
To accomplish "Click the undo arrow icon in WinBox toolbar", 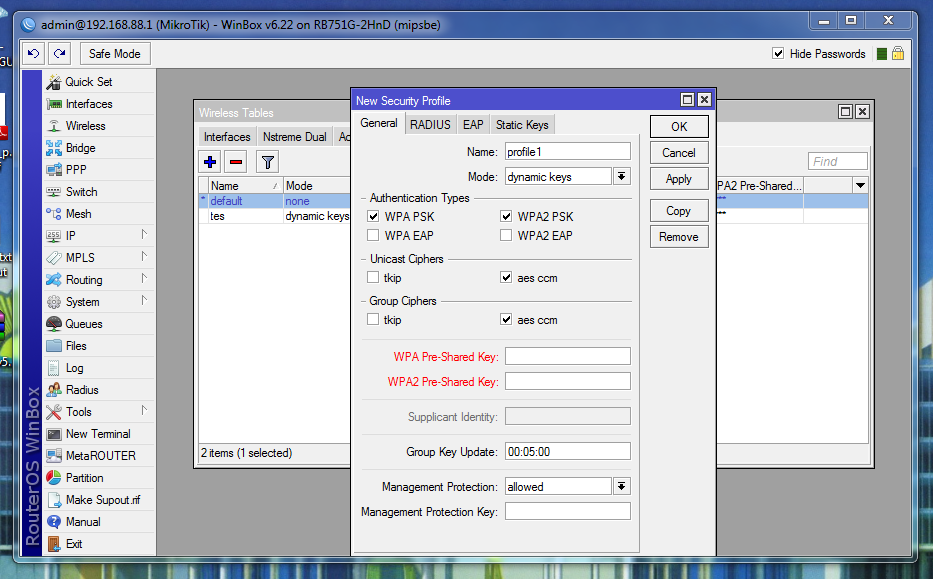I will point(34,54).
